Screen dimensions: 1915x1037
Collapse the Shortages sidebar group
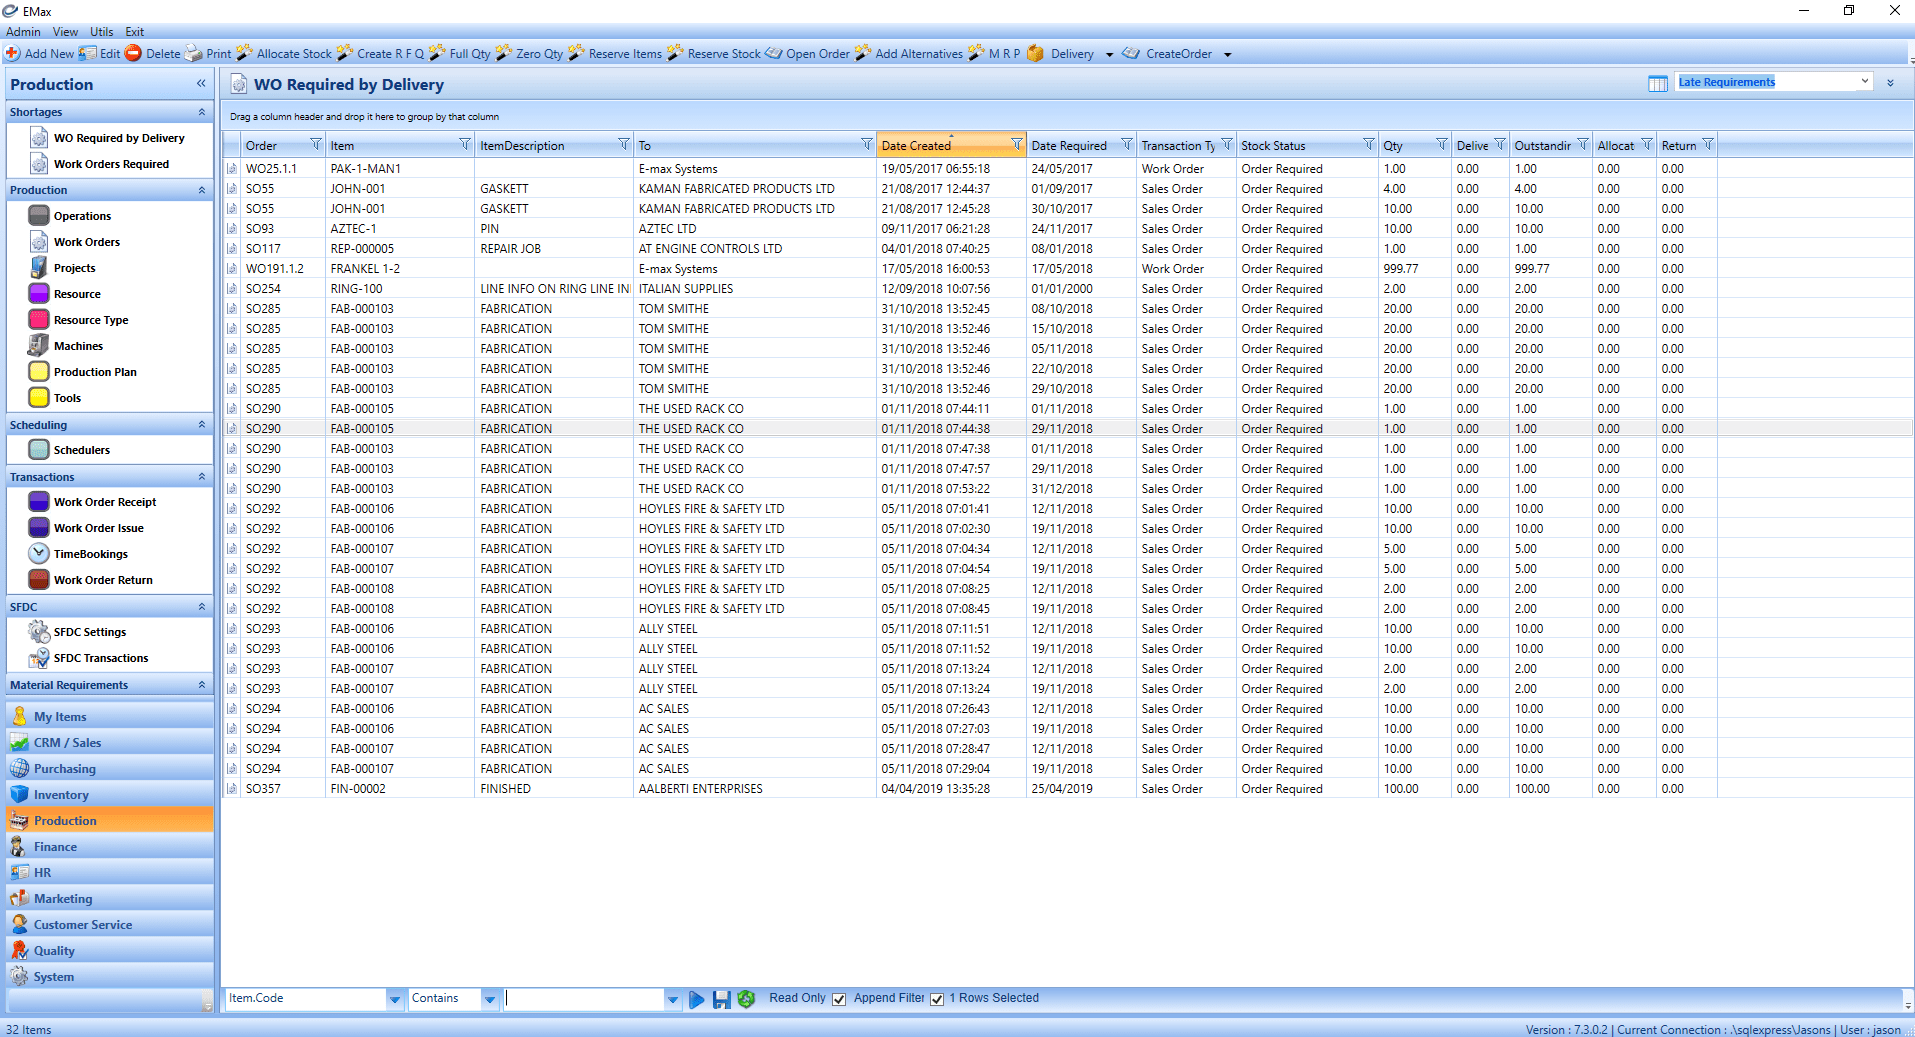201,112
